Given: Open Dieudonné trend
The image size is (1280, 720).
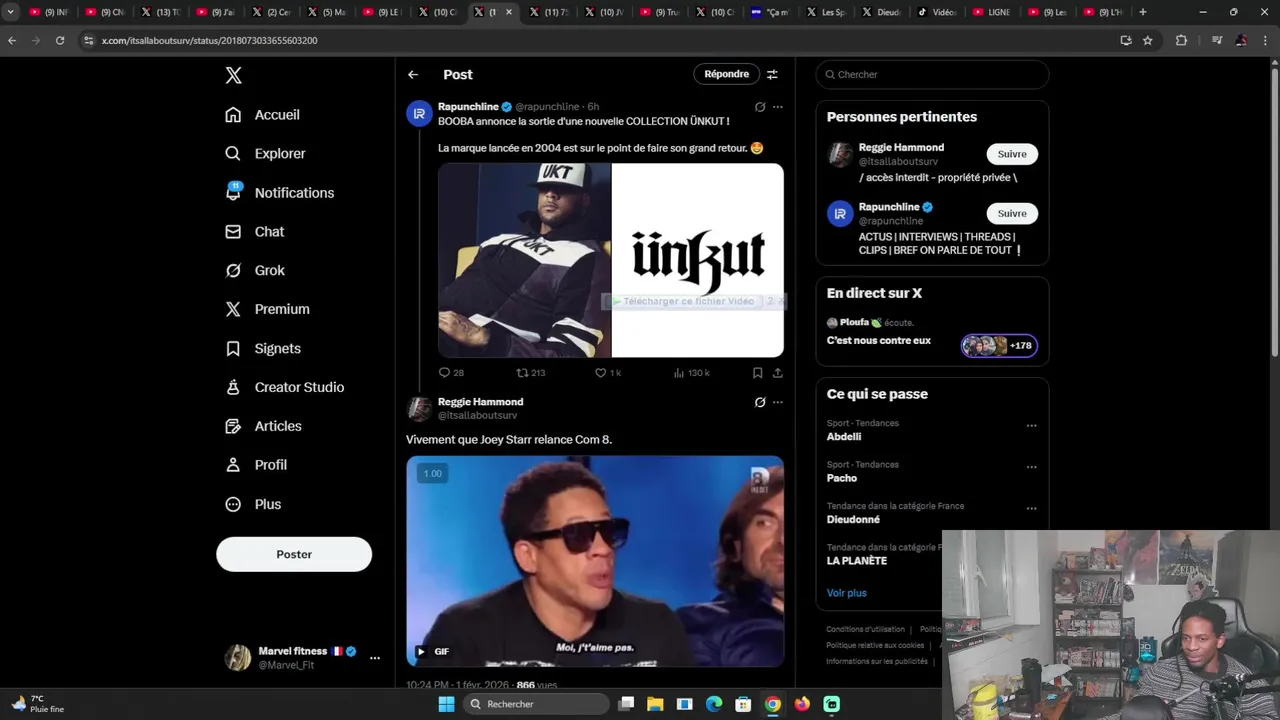Looking at the screenshot, I should coord(853,520).
